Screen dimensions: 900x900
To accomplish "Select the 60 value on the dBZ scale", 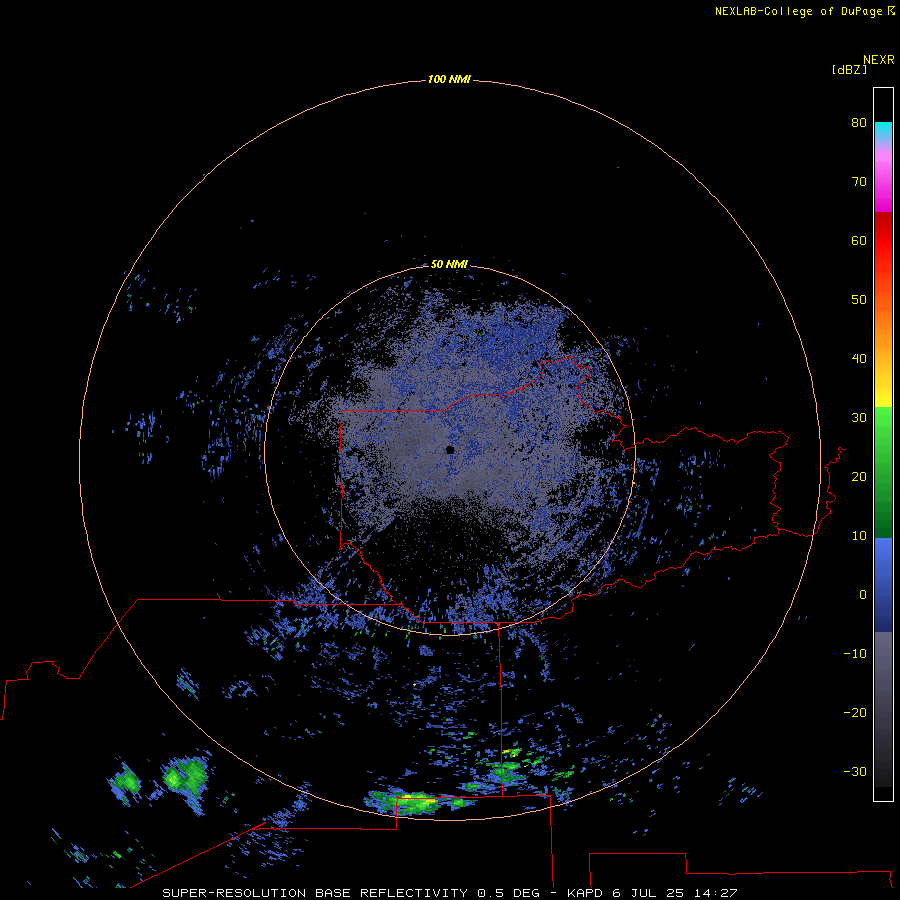I will 859,240.
